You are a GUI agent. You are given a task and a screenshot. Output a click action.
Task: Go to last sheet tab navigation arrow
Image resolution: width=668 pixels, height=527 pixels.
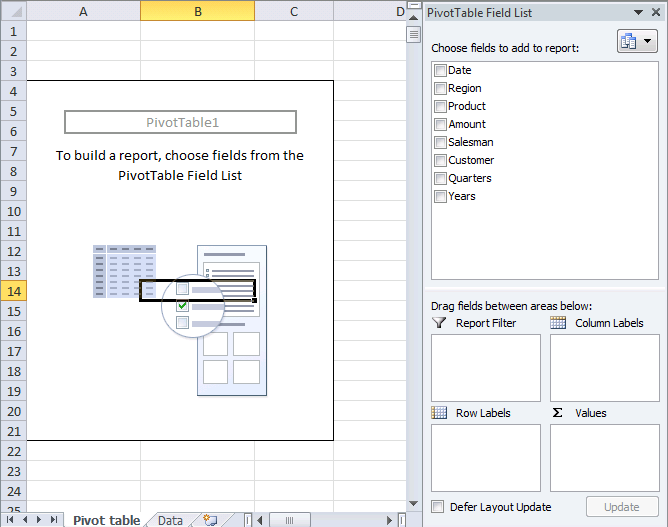point(54,520)
